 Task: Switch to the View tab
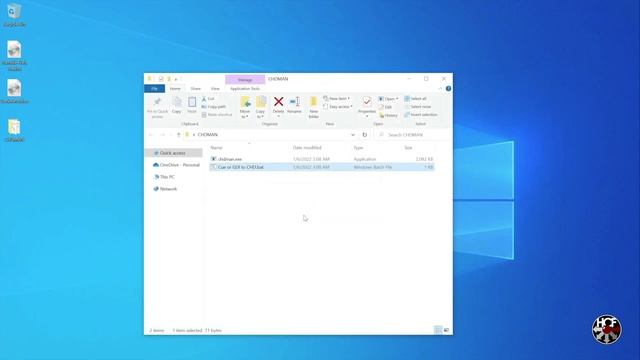click(x=215, y=89)
